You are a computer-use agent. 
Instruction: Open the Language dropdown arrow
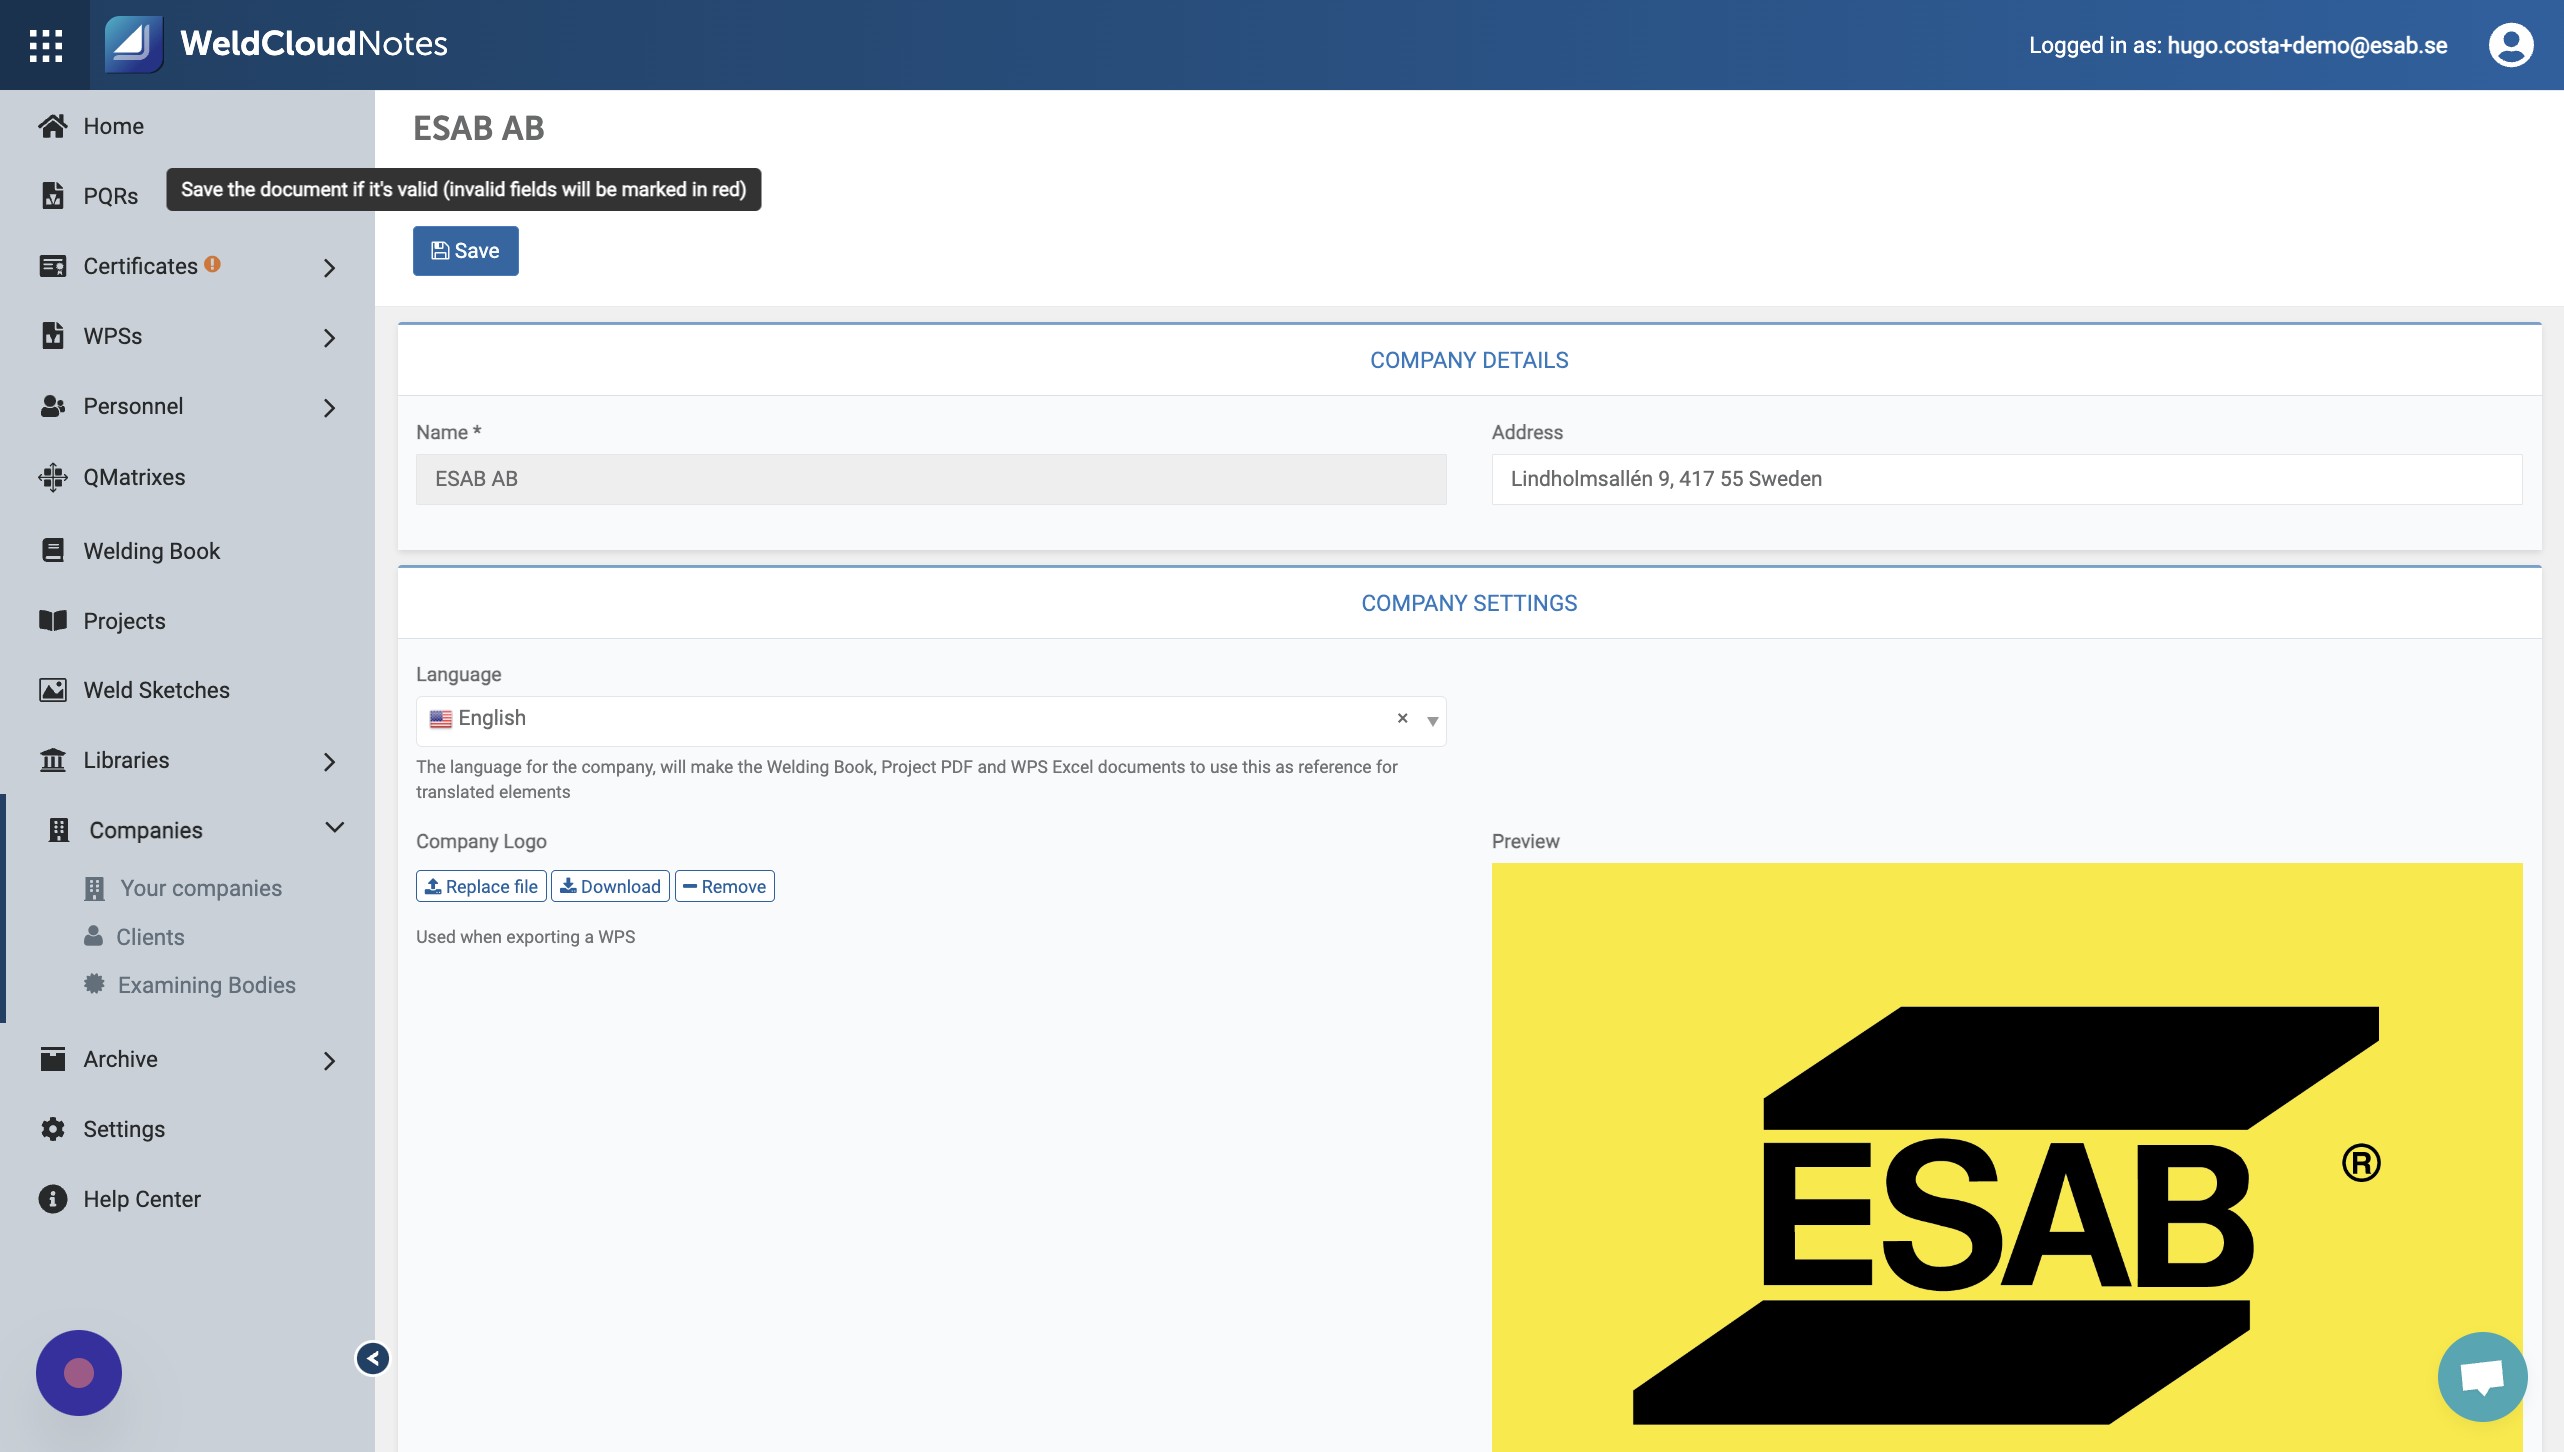tap(1432, 721)
